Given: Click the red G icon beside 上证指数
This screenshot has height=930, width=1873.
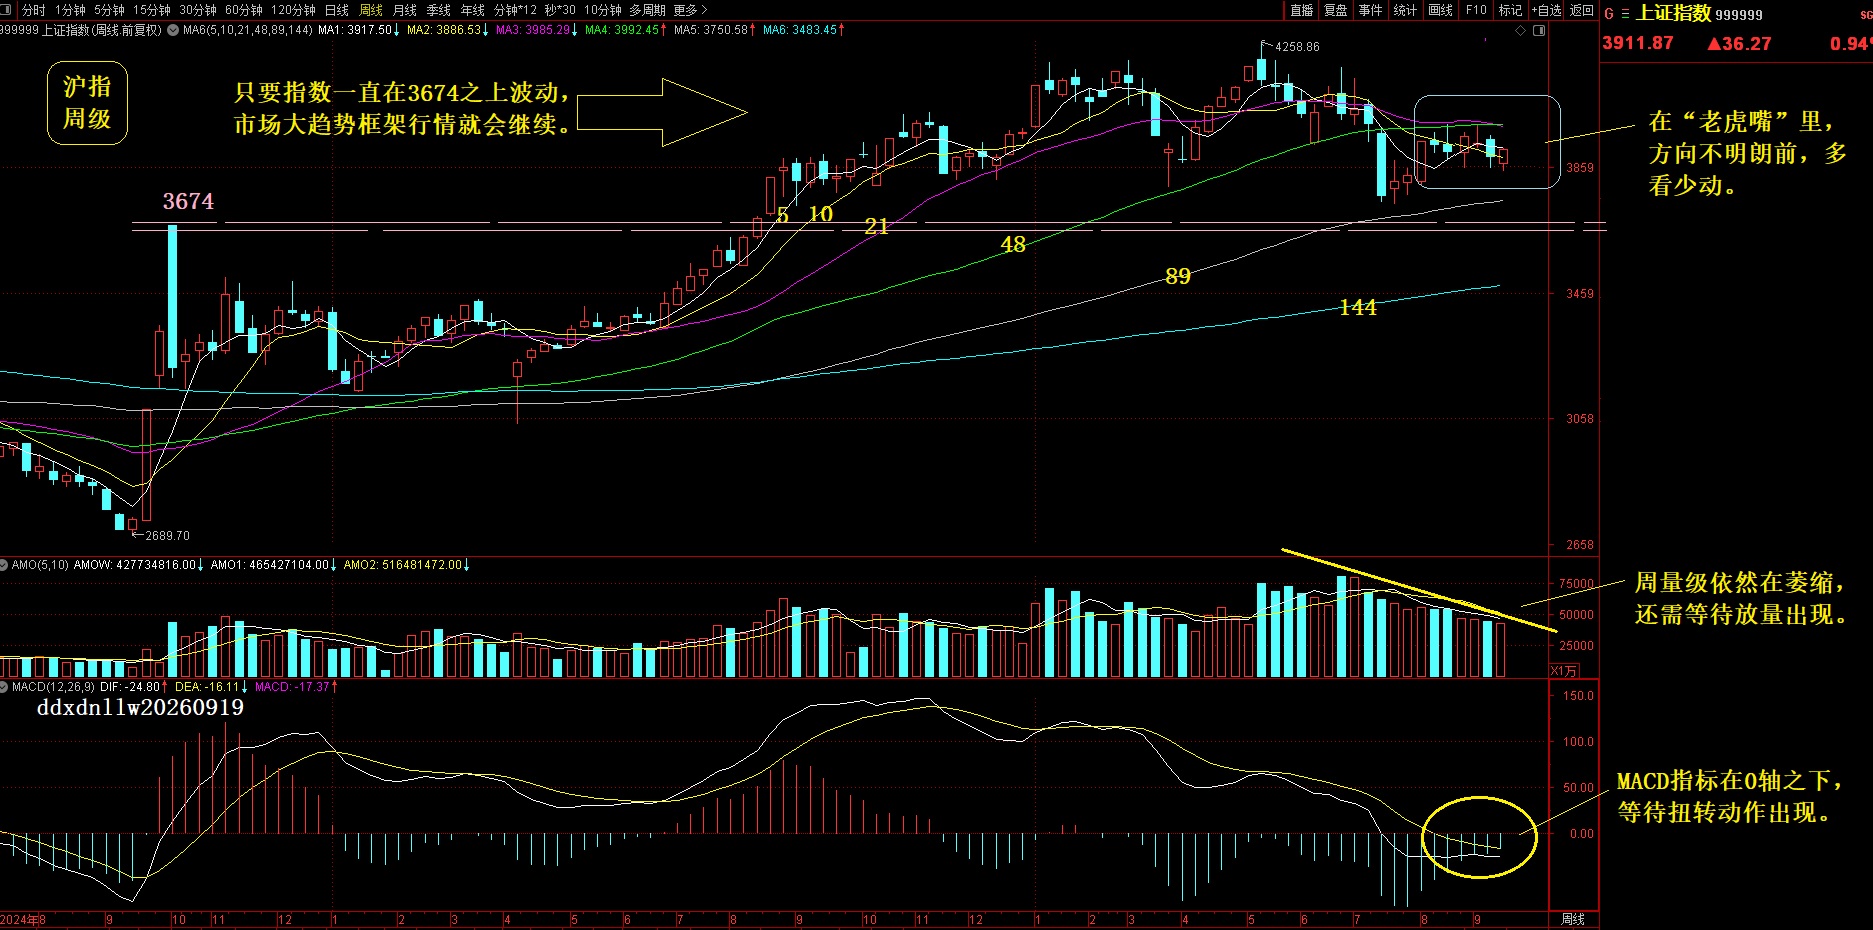Looking at the screenshot, I should tap(1609, 14).
